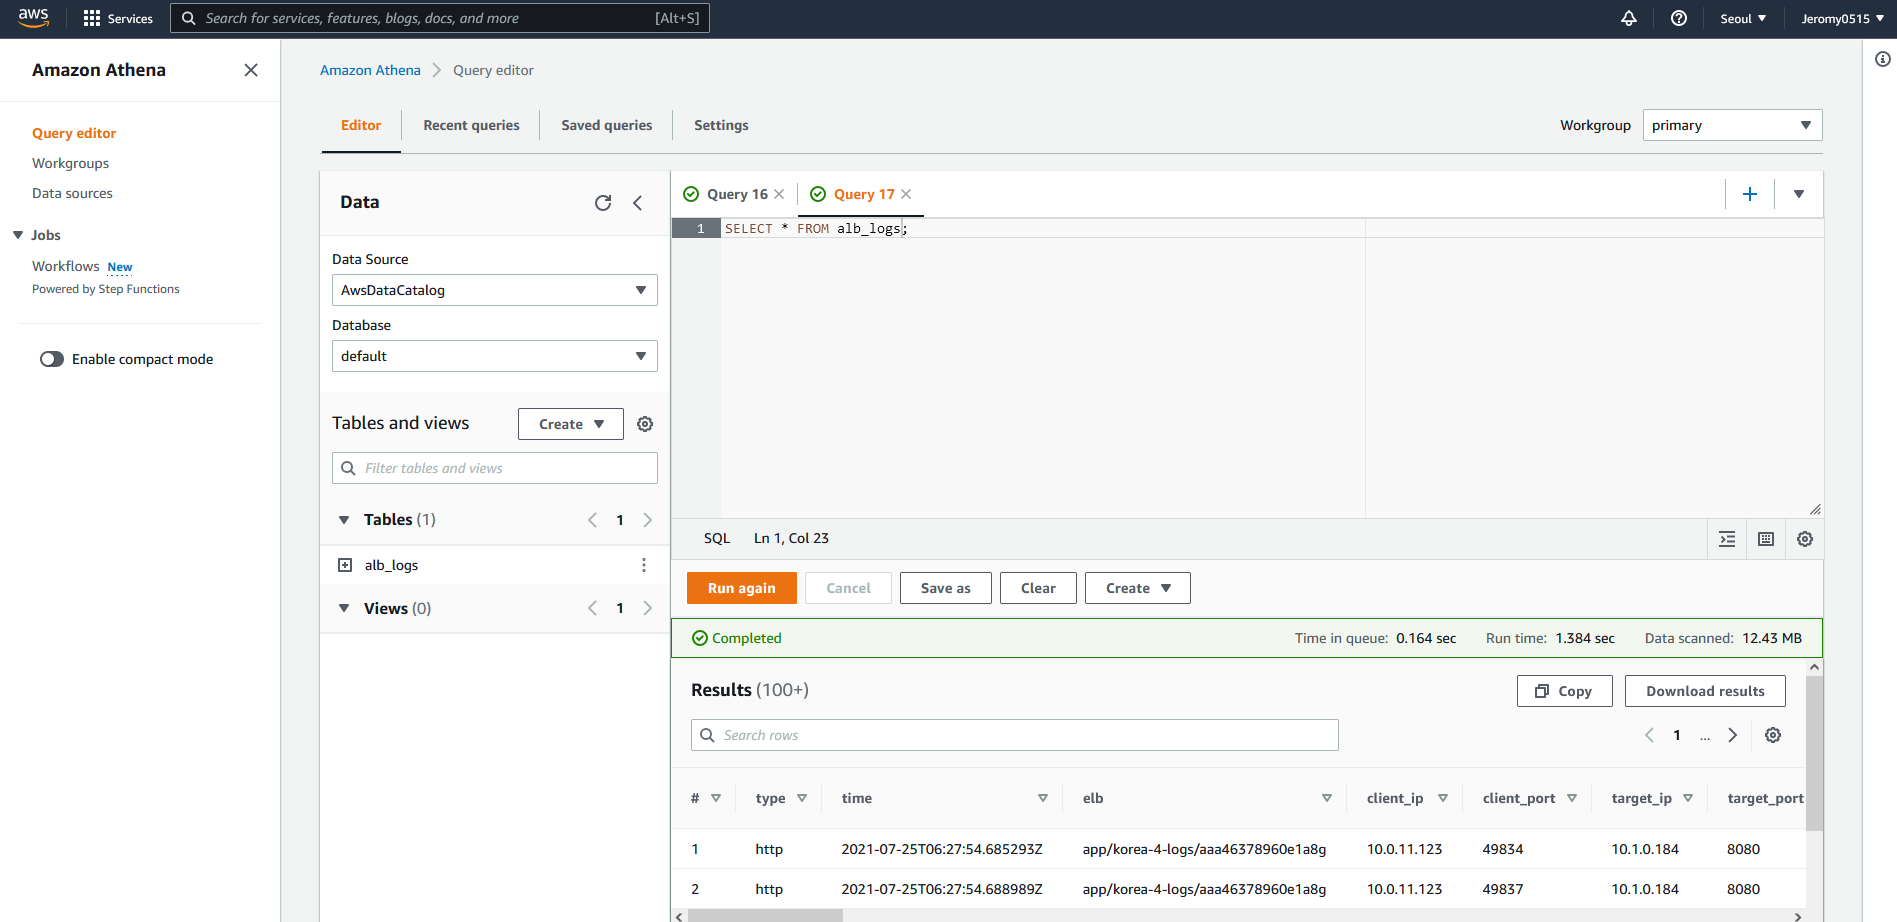Viewport: 1897px width, 922px height.
Task: Open the Data Source AwsDataCatalog dropdown
Action: coord(495,290)
